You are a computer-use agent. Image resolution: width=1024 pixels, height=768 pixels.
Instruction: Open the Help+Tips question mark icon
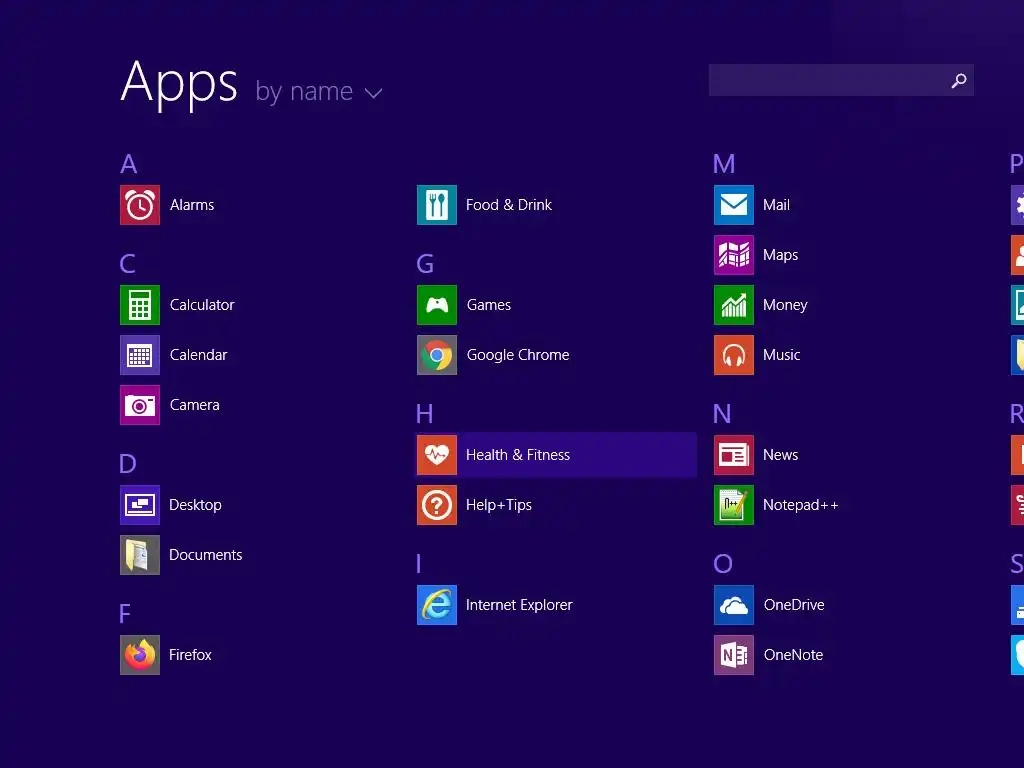pos(437,505)
